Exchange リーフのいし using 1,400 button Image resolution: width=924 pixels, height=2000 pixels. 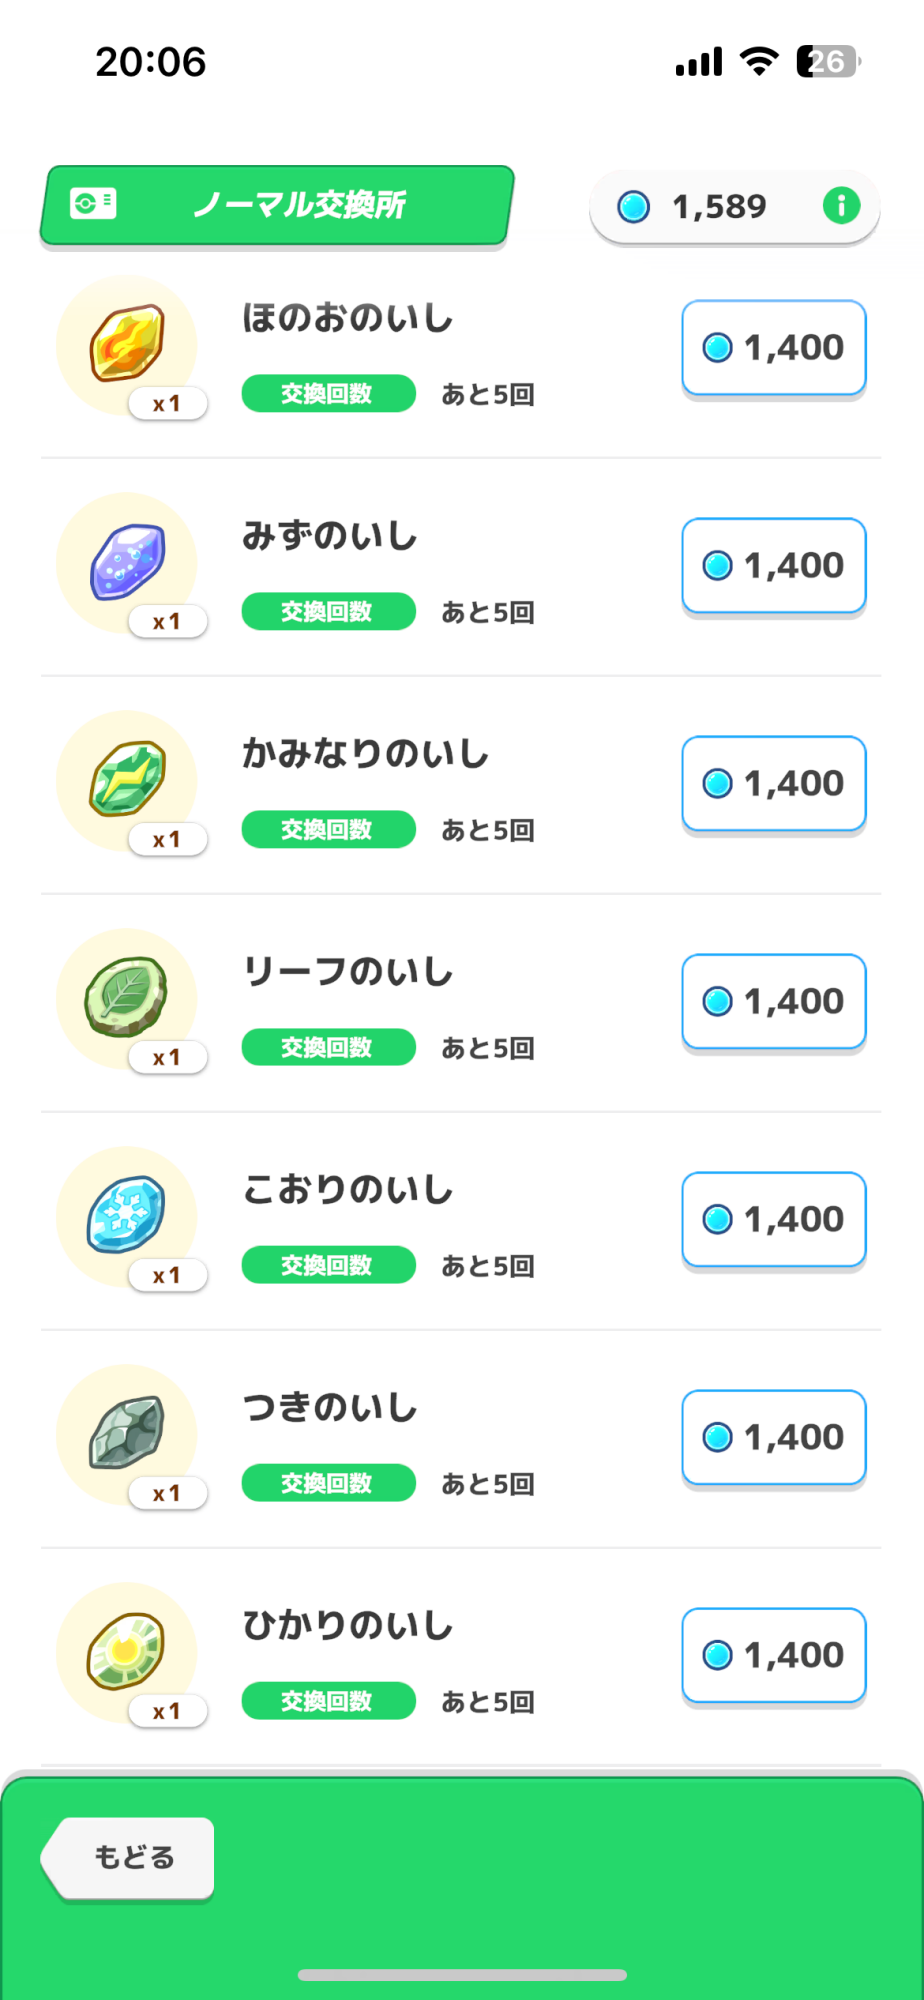click(773, 1002)
